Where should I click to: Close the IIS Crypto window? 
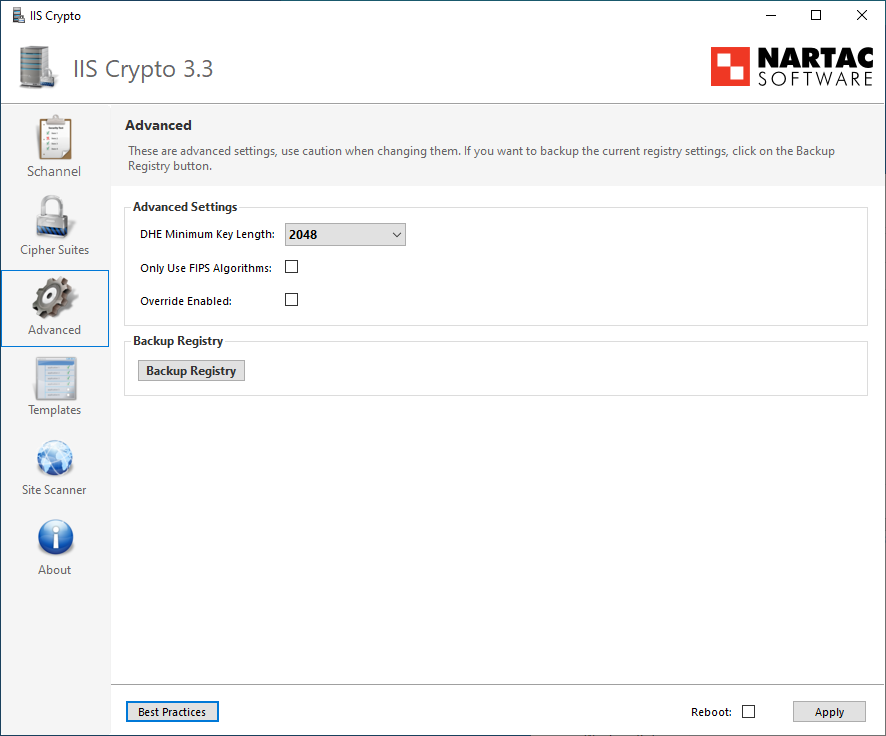(862, 15)
